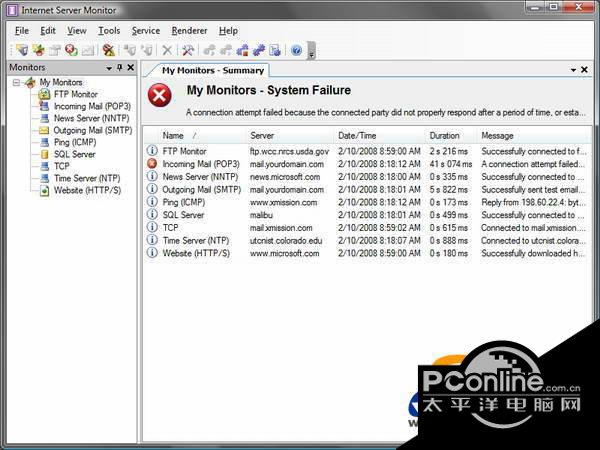Click the new monitor toolbar icon
The image size is (600, 450).
point(22,50)
